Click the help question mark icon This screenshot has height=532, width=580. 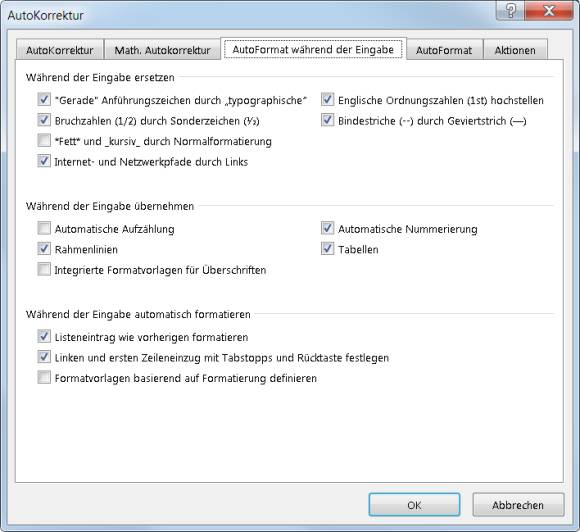[x=510, y=11]
